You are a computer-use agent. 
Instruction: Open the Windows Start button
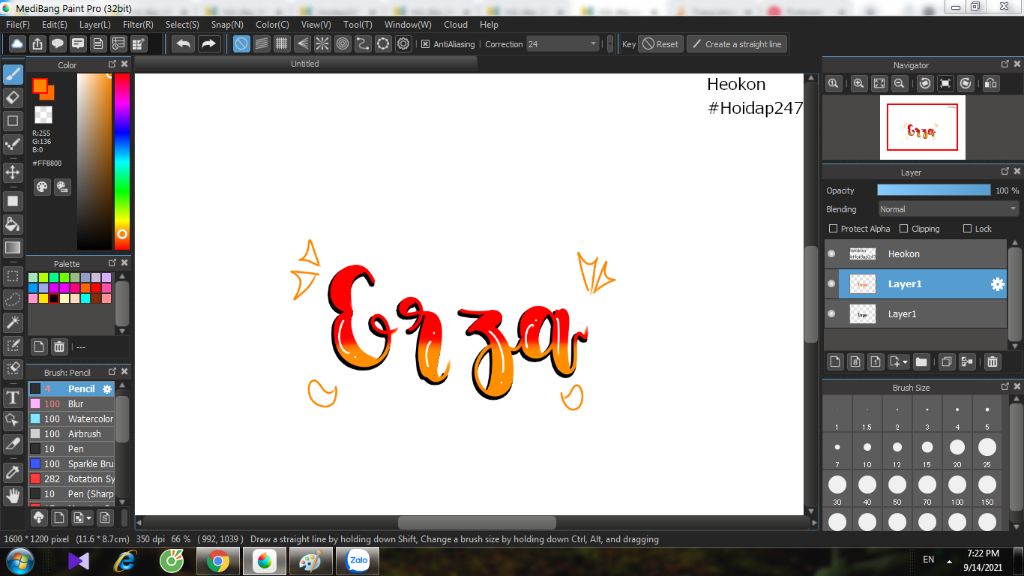tap(20, 561)
